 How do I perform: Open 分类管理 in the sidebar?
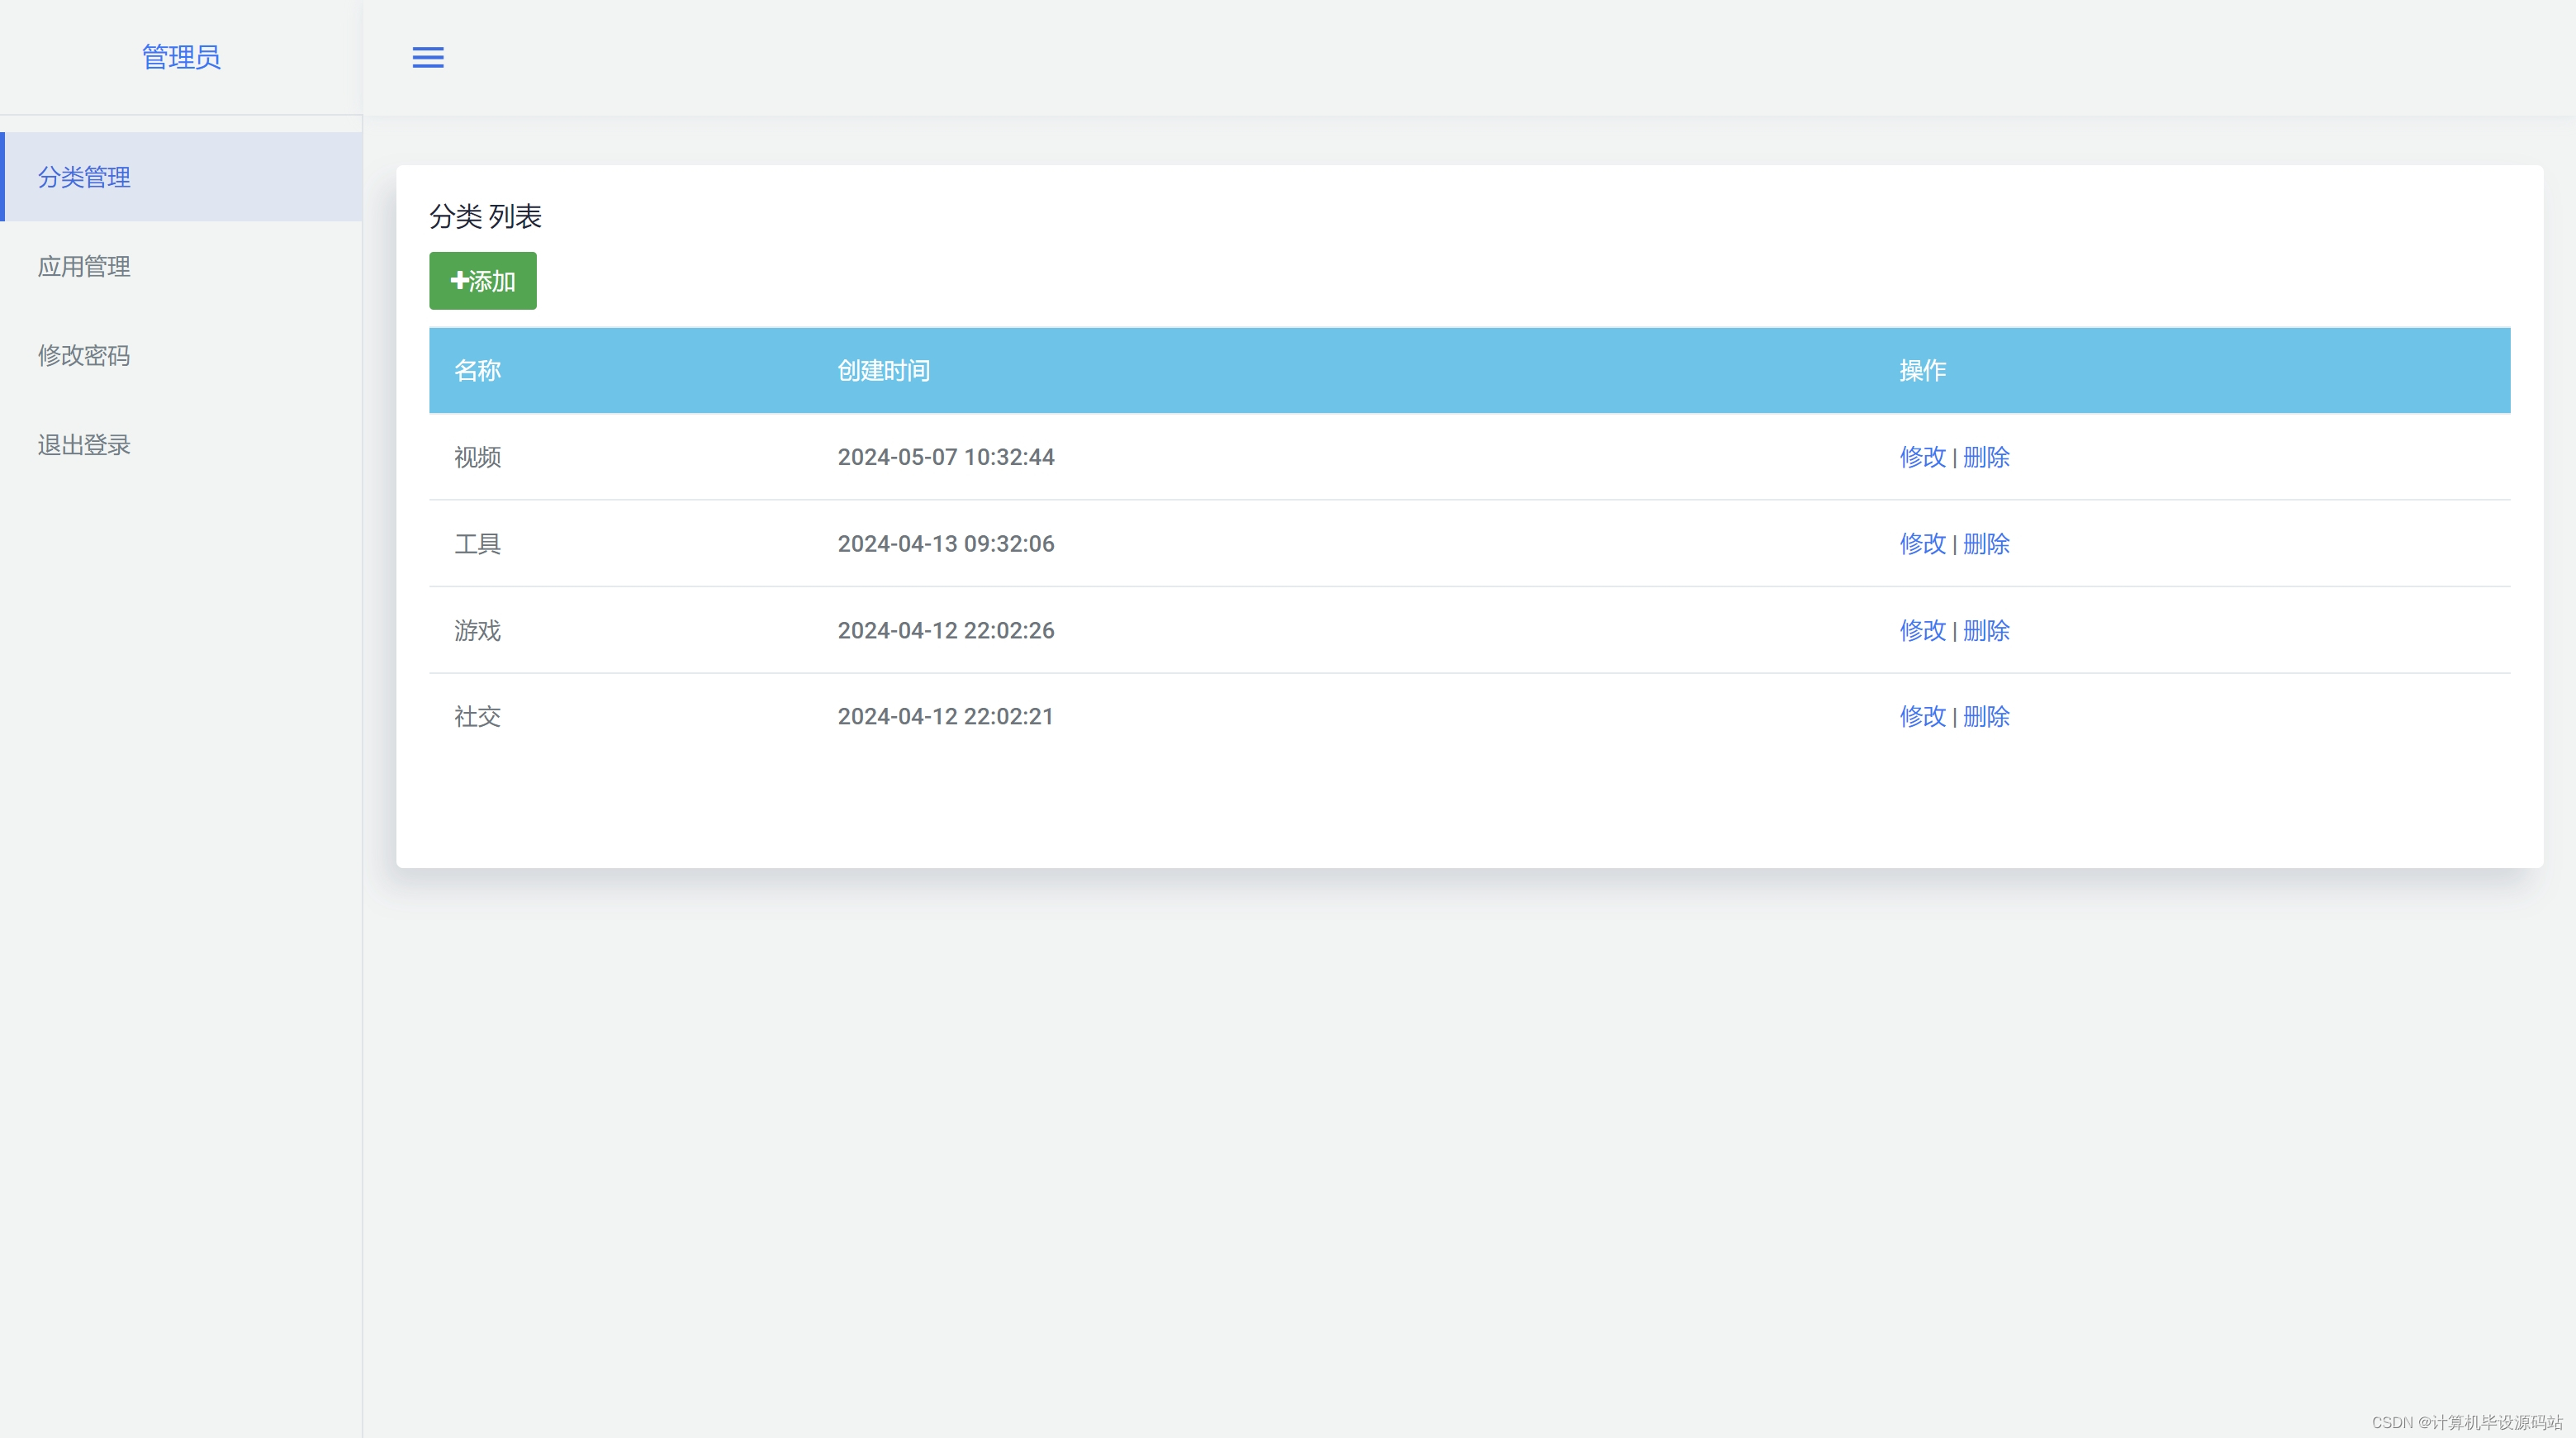point(181,177)
